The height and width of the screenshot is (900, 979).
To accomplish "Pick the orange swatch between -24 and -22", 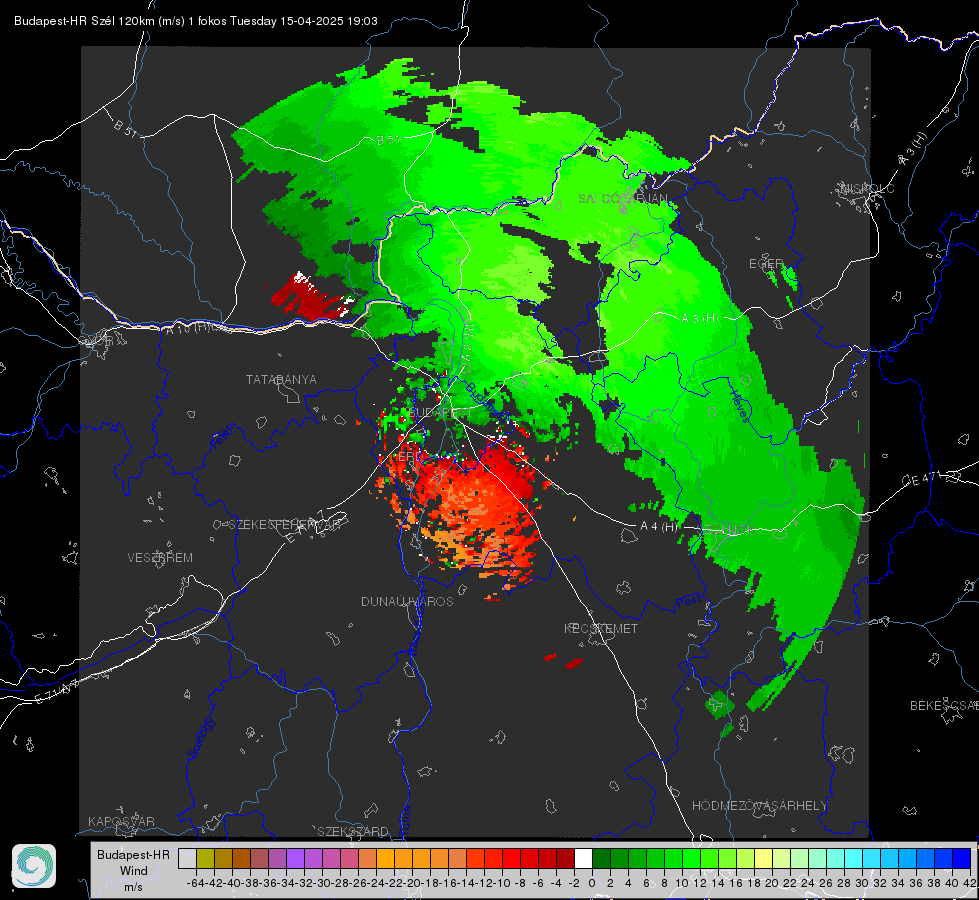I will pyautogui.click(x=385, y=859).
